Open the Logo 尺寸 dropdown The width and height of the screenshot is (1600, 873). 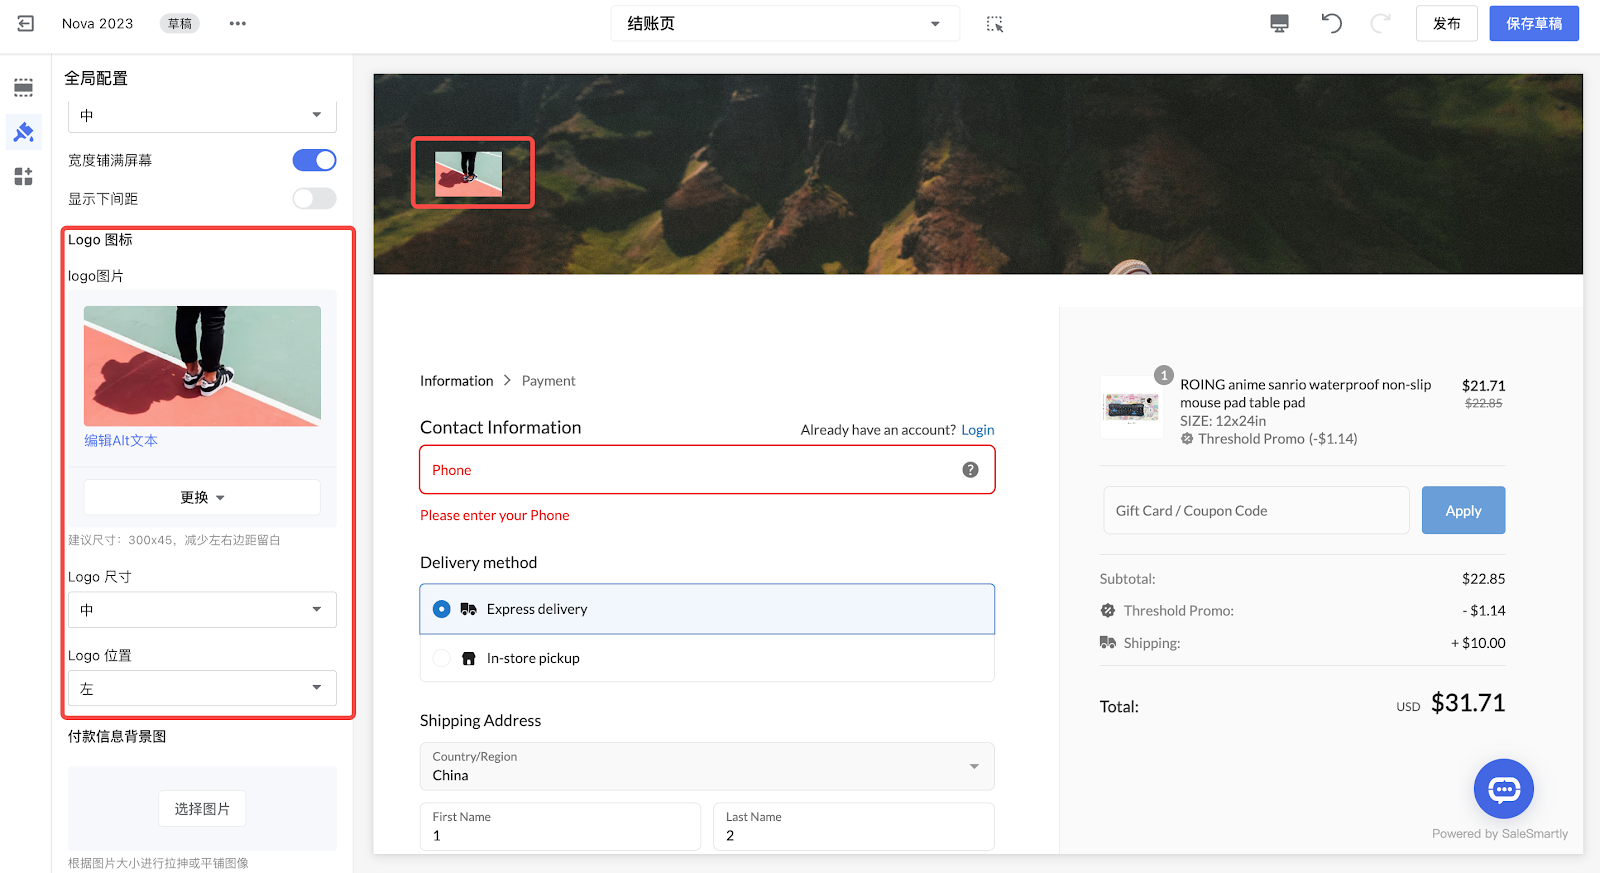[x=202, y=609]
